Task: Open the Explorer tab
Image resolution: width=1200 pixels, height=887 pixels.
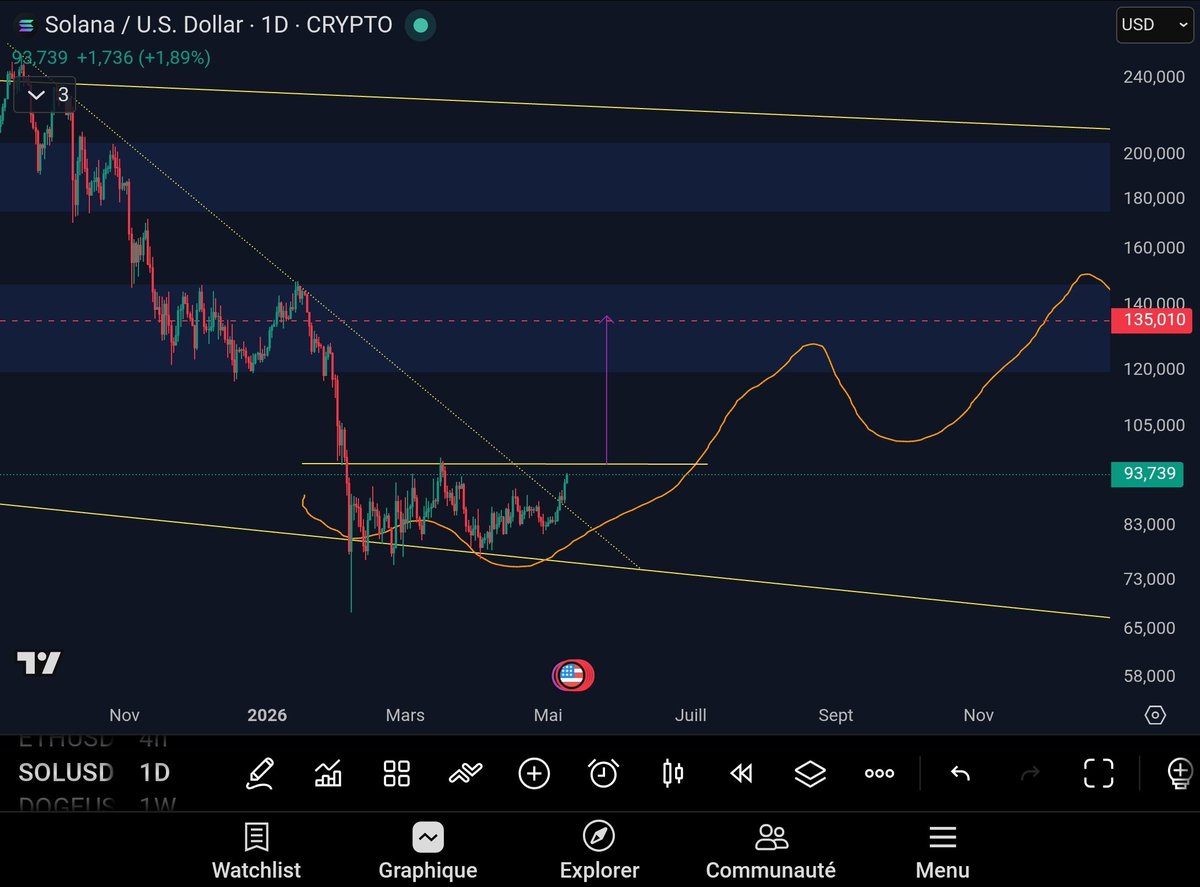Action: (x=599, y=852)
